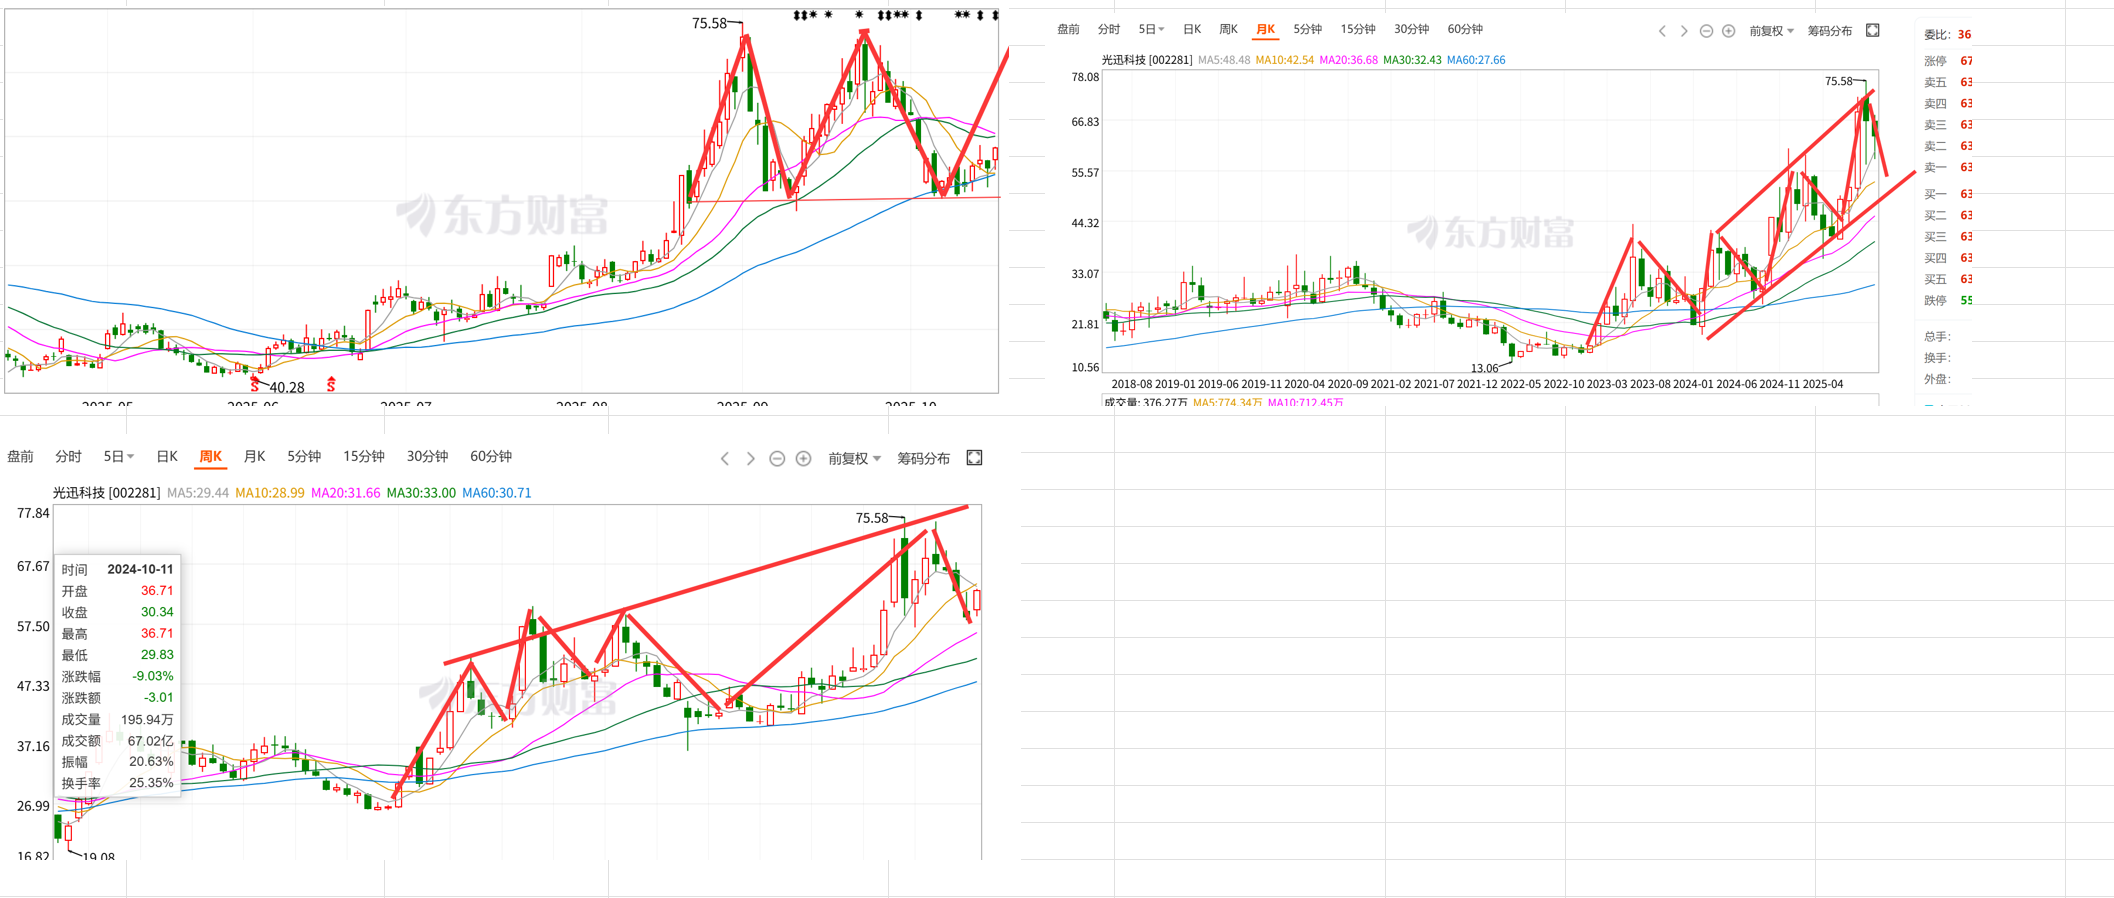Switch weekly chart panel to 日K

click(x=167, y=457)
